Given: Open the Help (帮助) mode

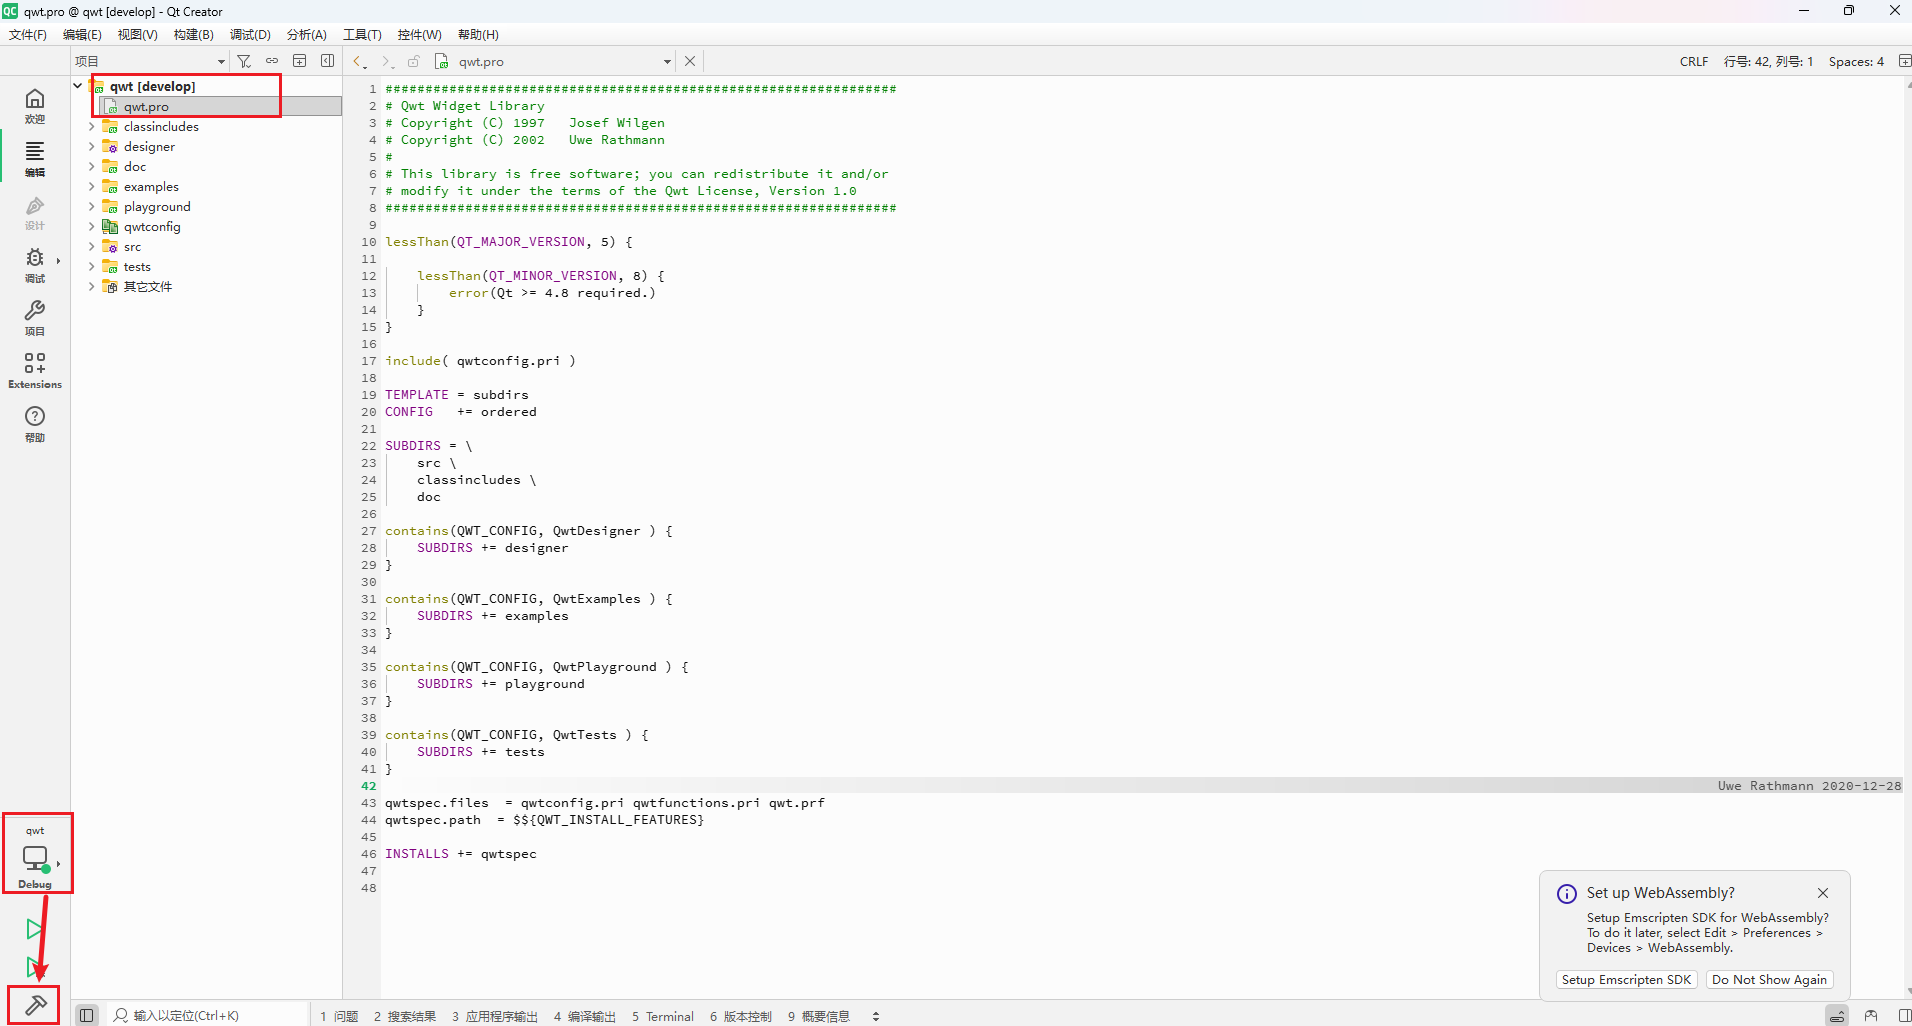Looking at the screenshot, I should (x=35, y=423).
